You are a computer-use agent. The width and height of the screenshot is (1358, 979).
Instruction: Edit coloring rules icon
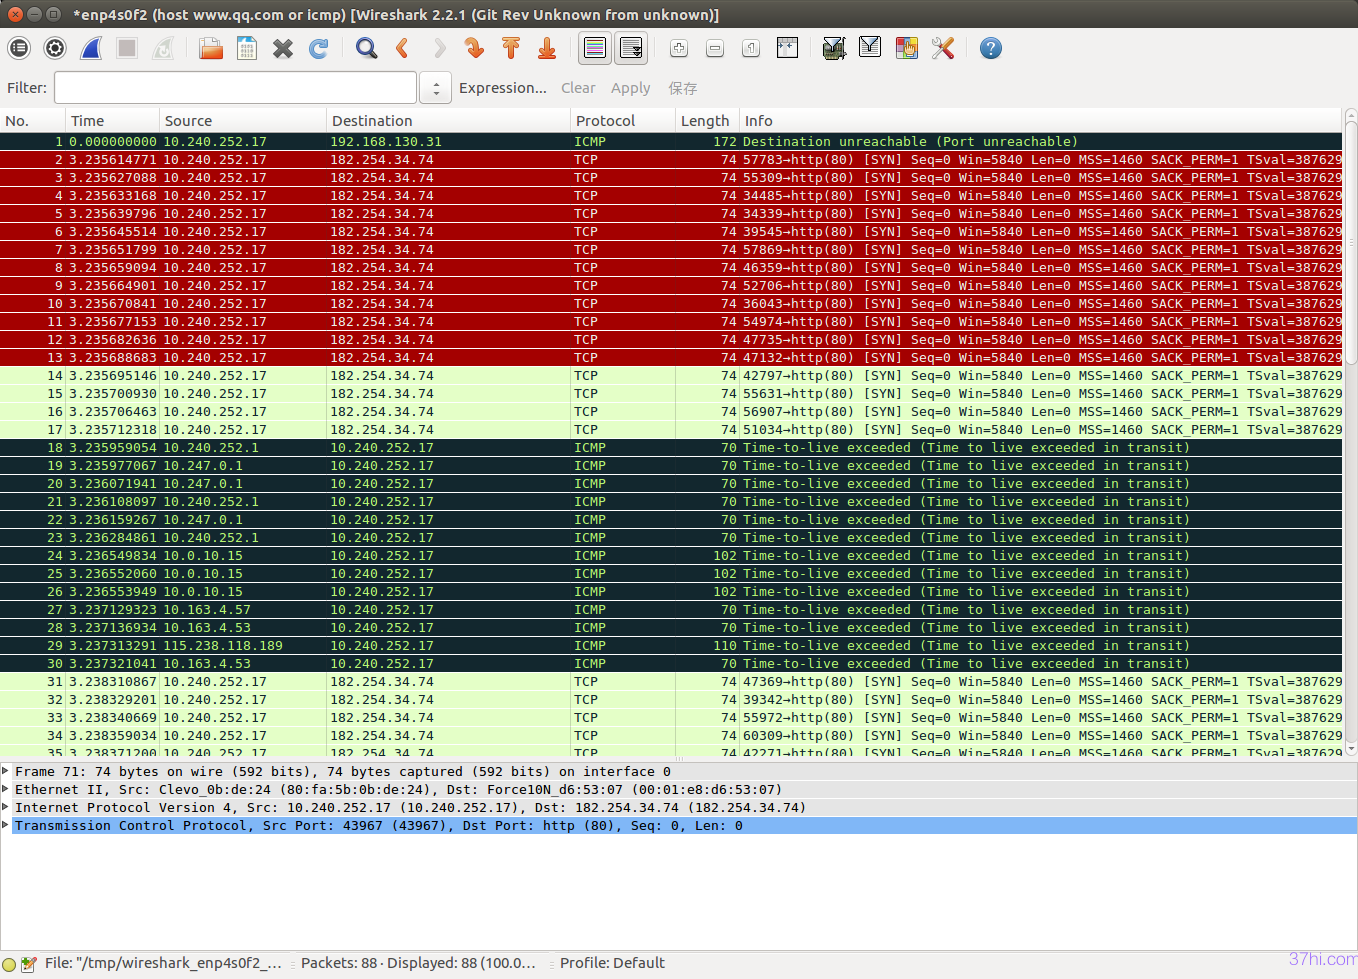tap(906, 48)
